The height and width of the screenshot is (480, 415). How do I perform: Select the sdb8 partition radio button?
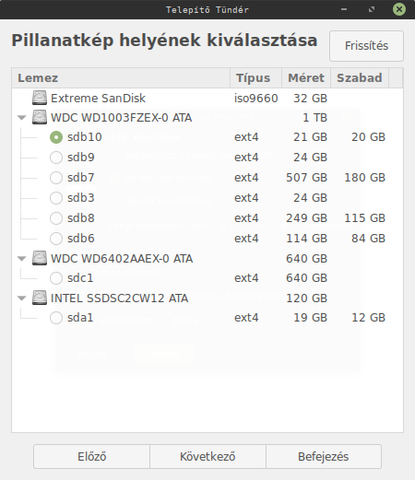(56, 218)
